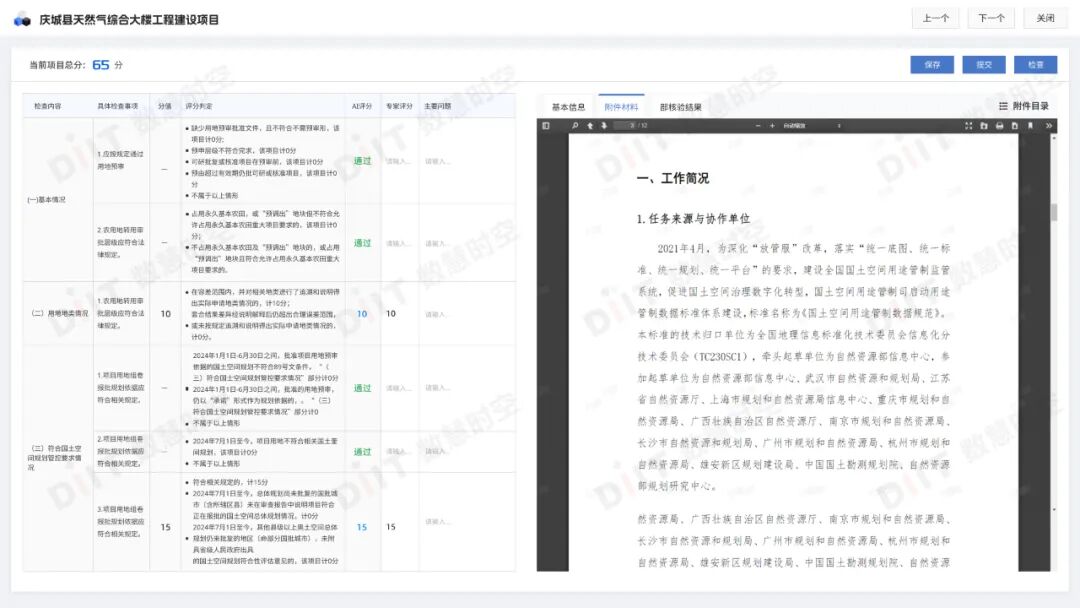1080x608 pixels.
Task: Open the 部核验结果 tab
Action: click(681, 107)
